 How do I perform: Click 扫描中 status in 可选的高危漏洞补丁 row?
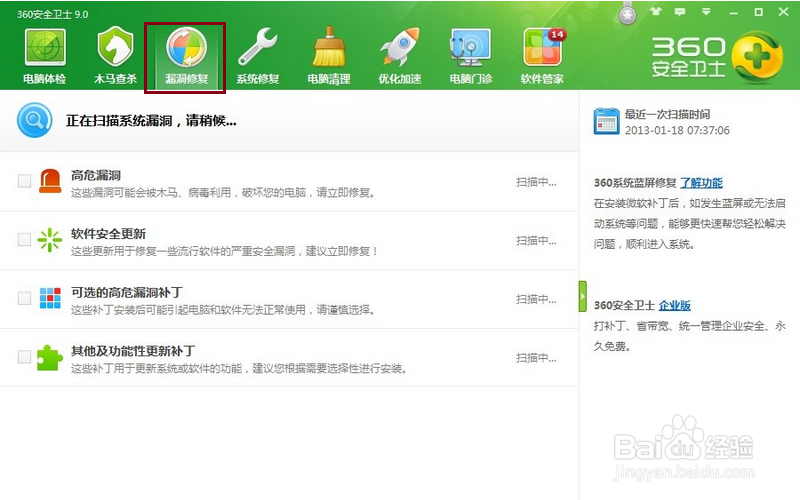pyautogui.click(x=536, y=299)
